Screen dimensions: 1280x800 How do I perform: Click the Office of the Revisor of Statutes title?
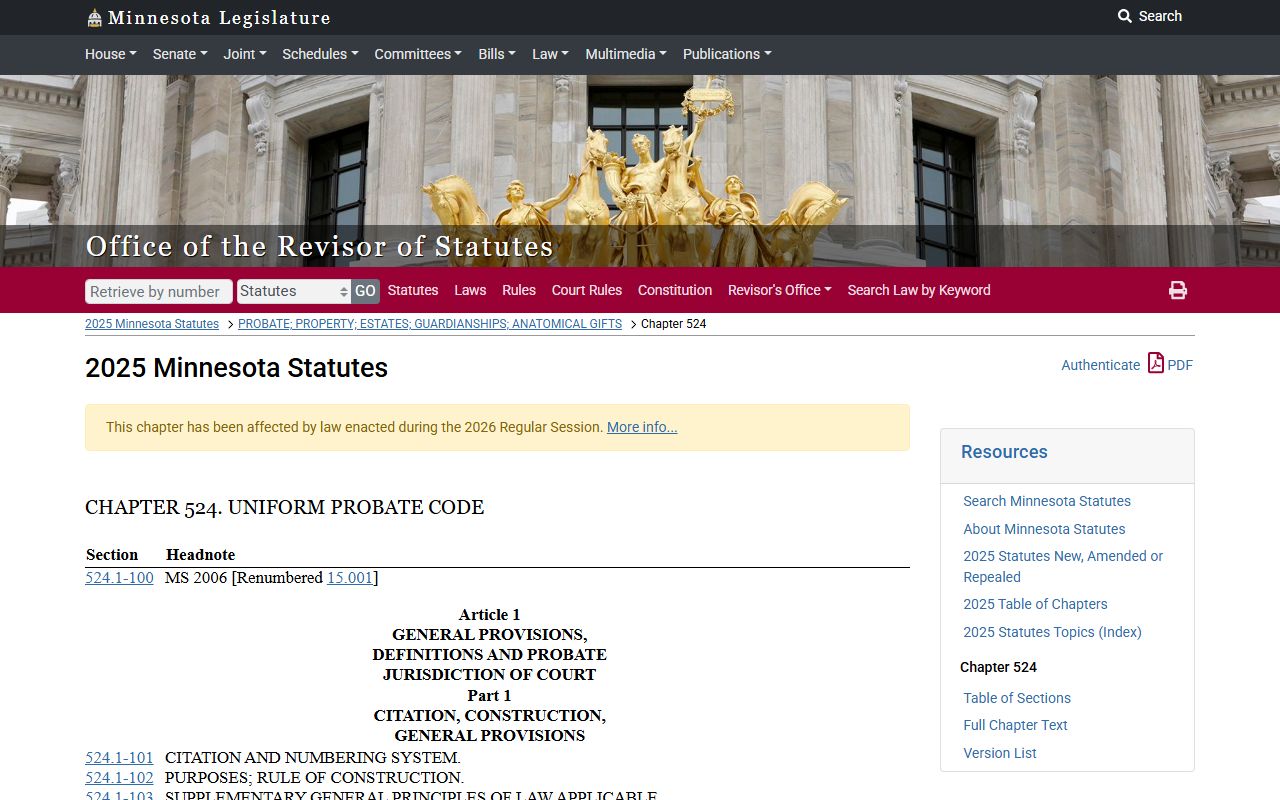(319, 246)
